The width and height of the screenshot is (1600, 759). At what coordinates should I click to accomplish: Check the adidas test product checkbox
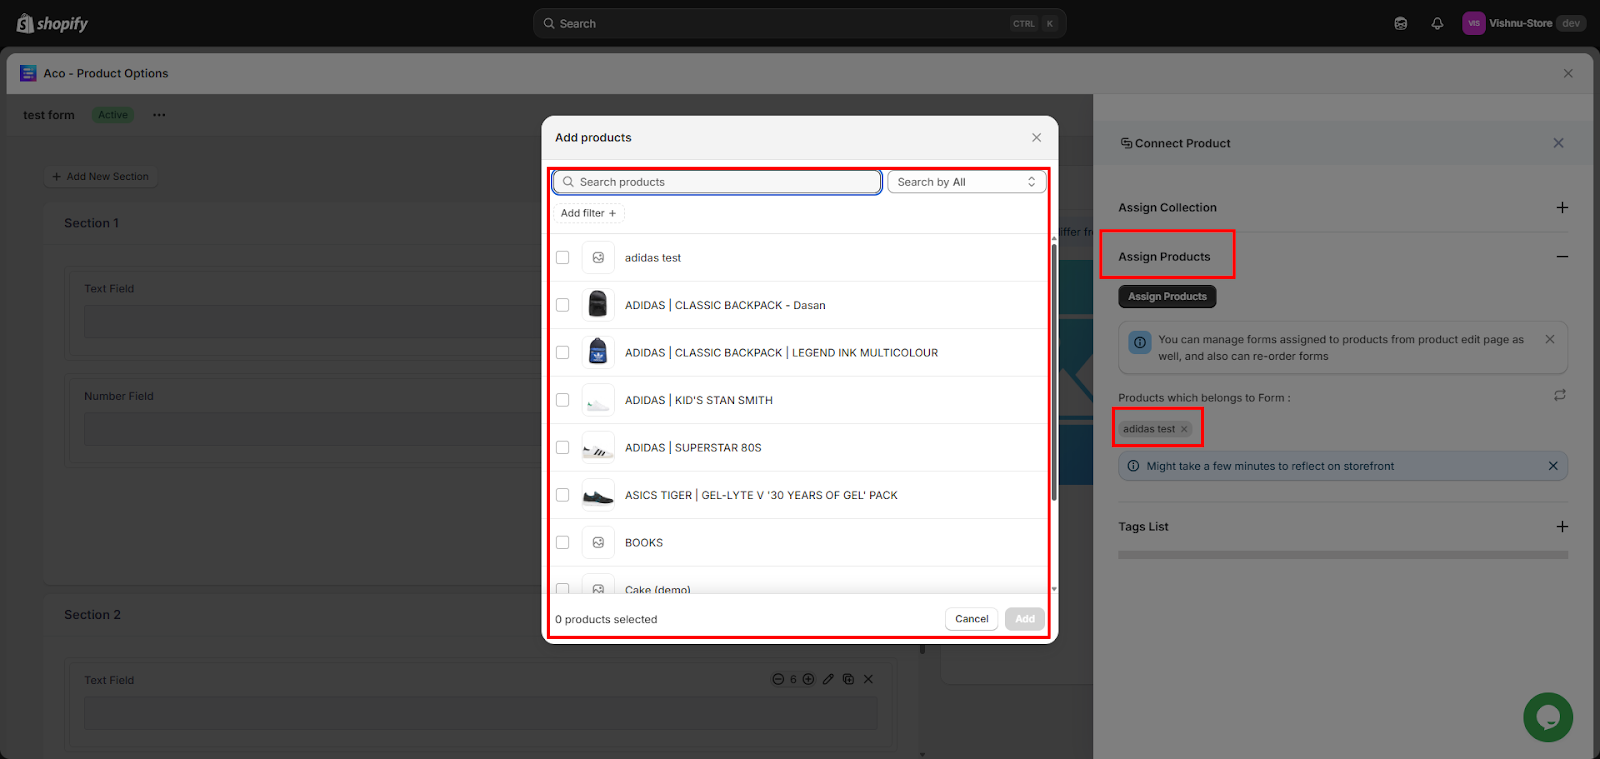[x=563, y=258]
